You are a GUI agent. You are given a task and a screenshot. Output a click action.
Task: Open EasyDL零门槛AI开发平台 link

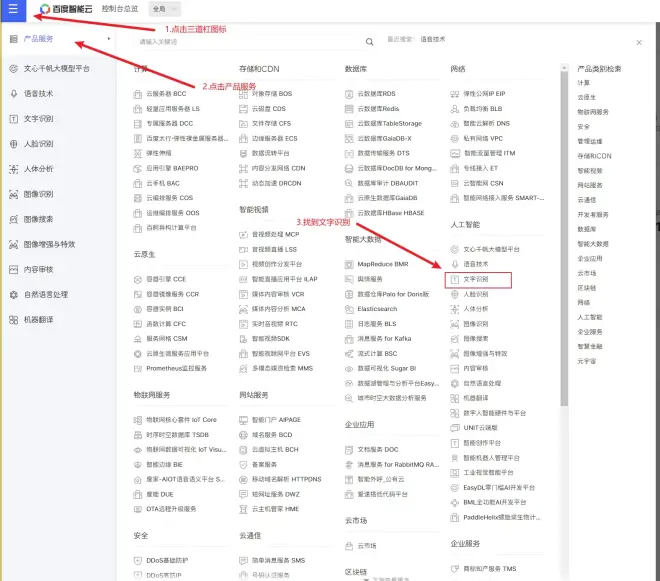click(499, 488)
